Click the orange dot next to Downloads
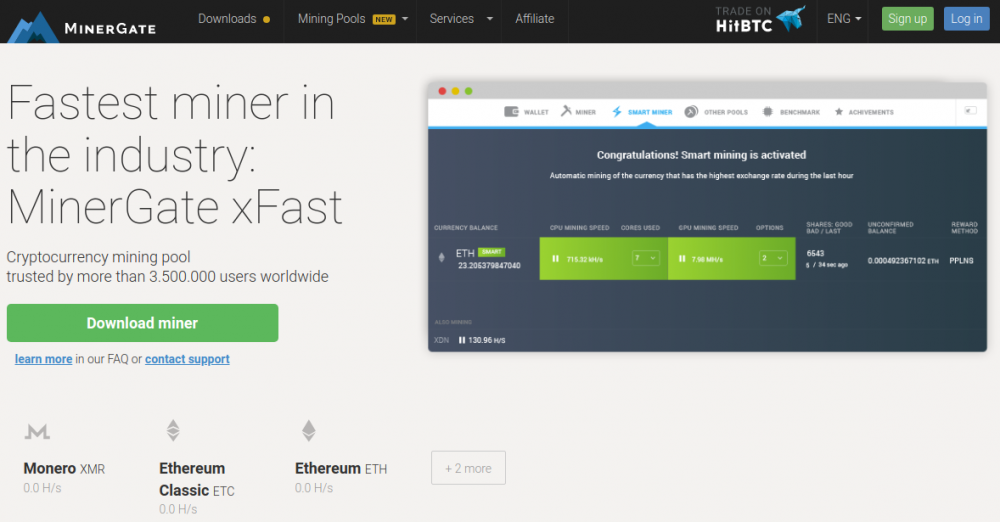 pos(267,19)
